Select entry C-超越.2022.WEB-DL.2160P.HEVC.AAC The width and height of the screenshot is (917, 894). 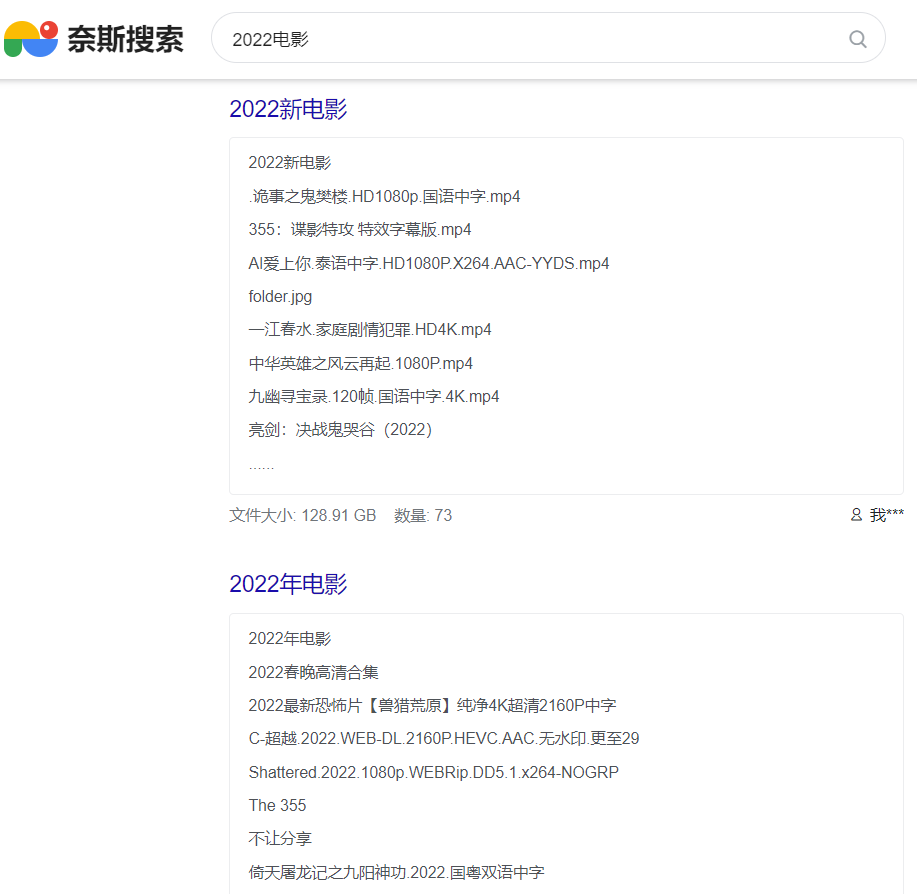444,738
